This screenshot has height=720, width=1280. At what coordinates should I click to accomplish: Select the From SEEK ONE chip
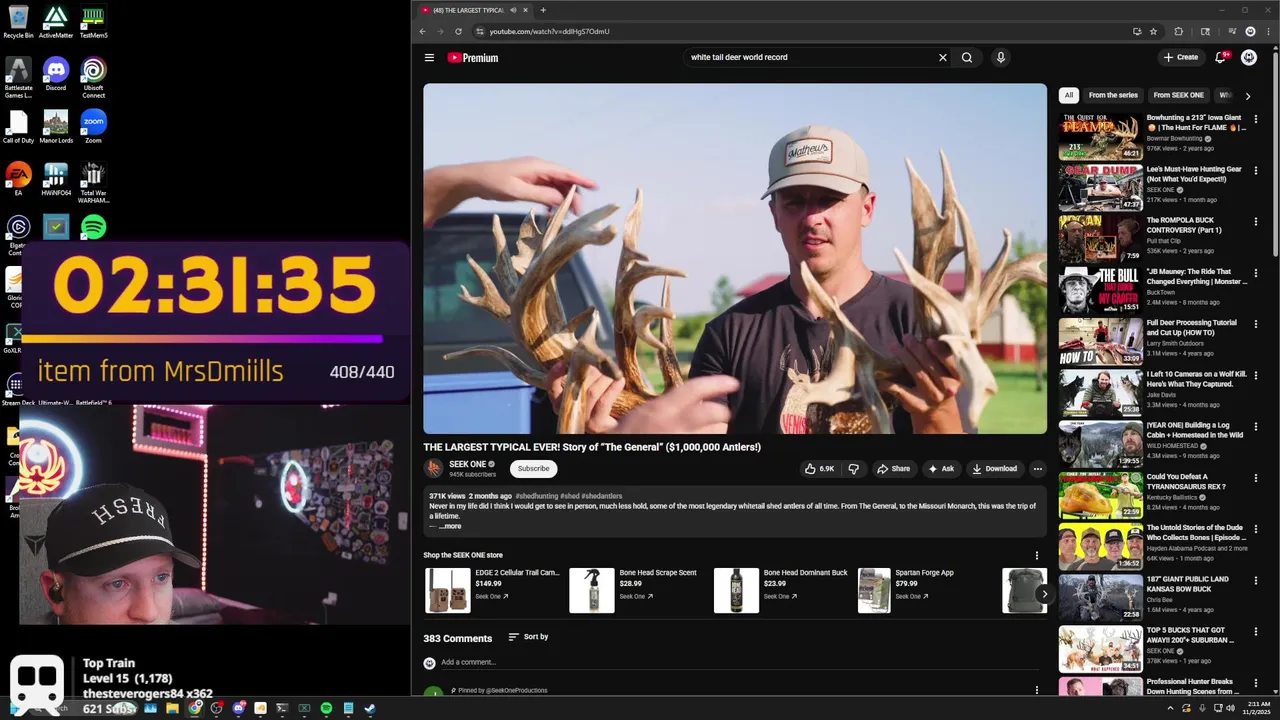pos(1178,95)
